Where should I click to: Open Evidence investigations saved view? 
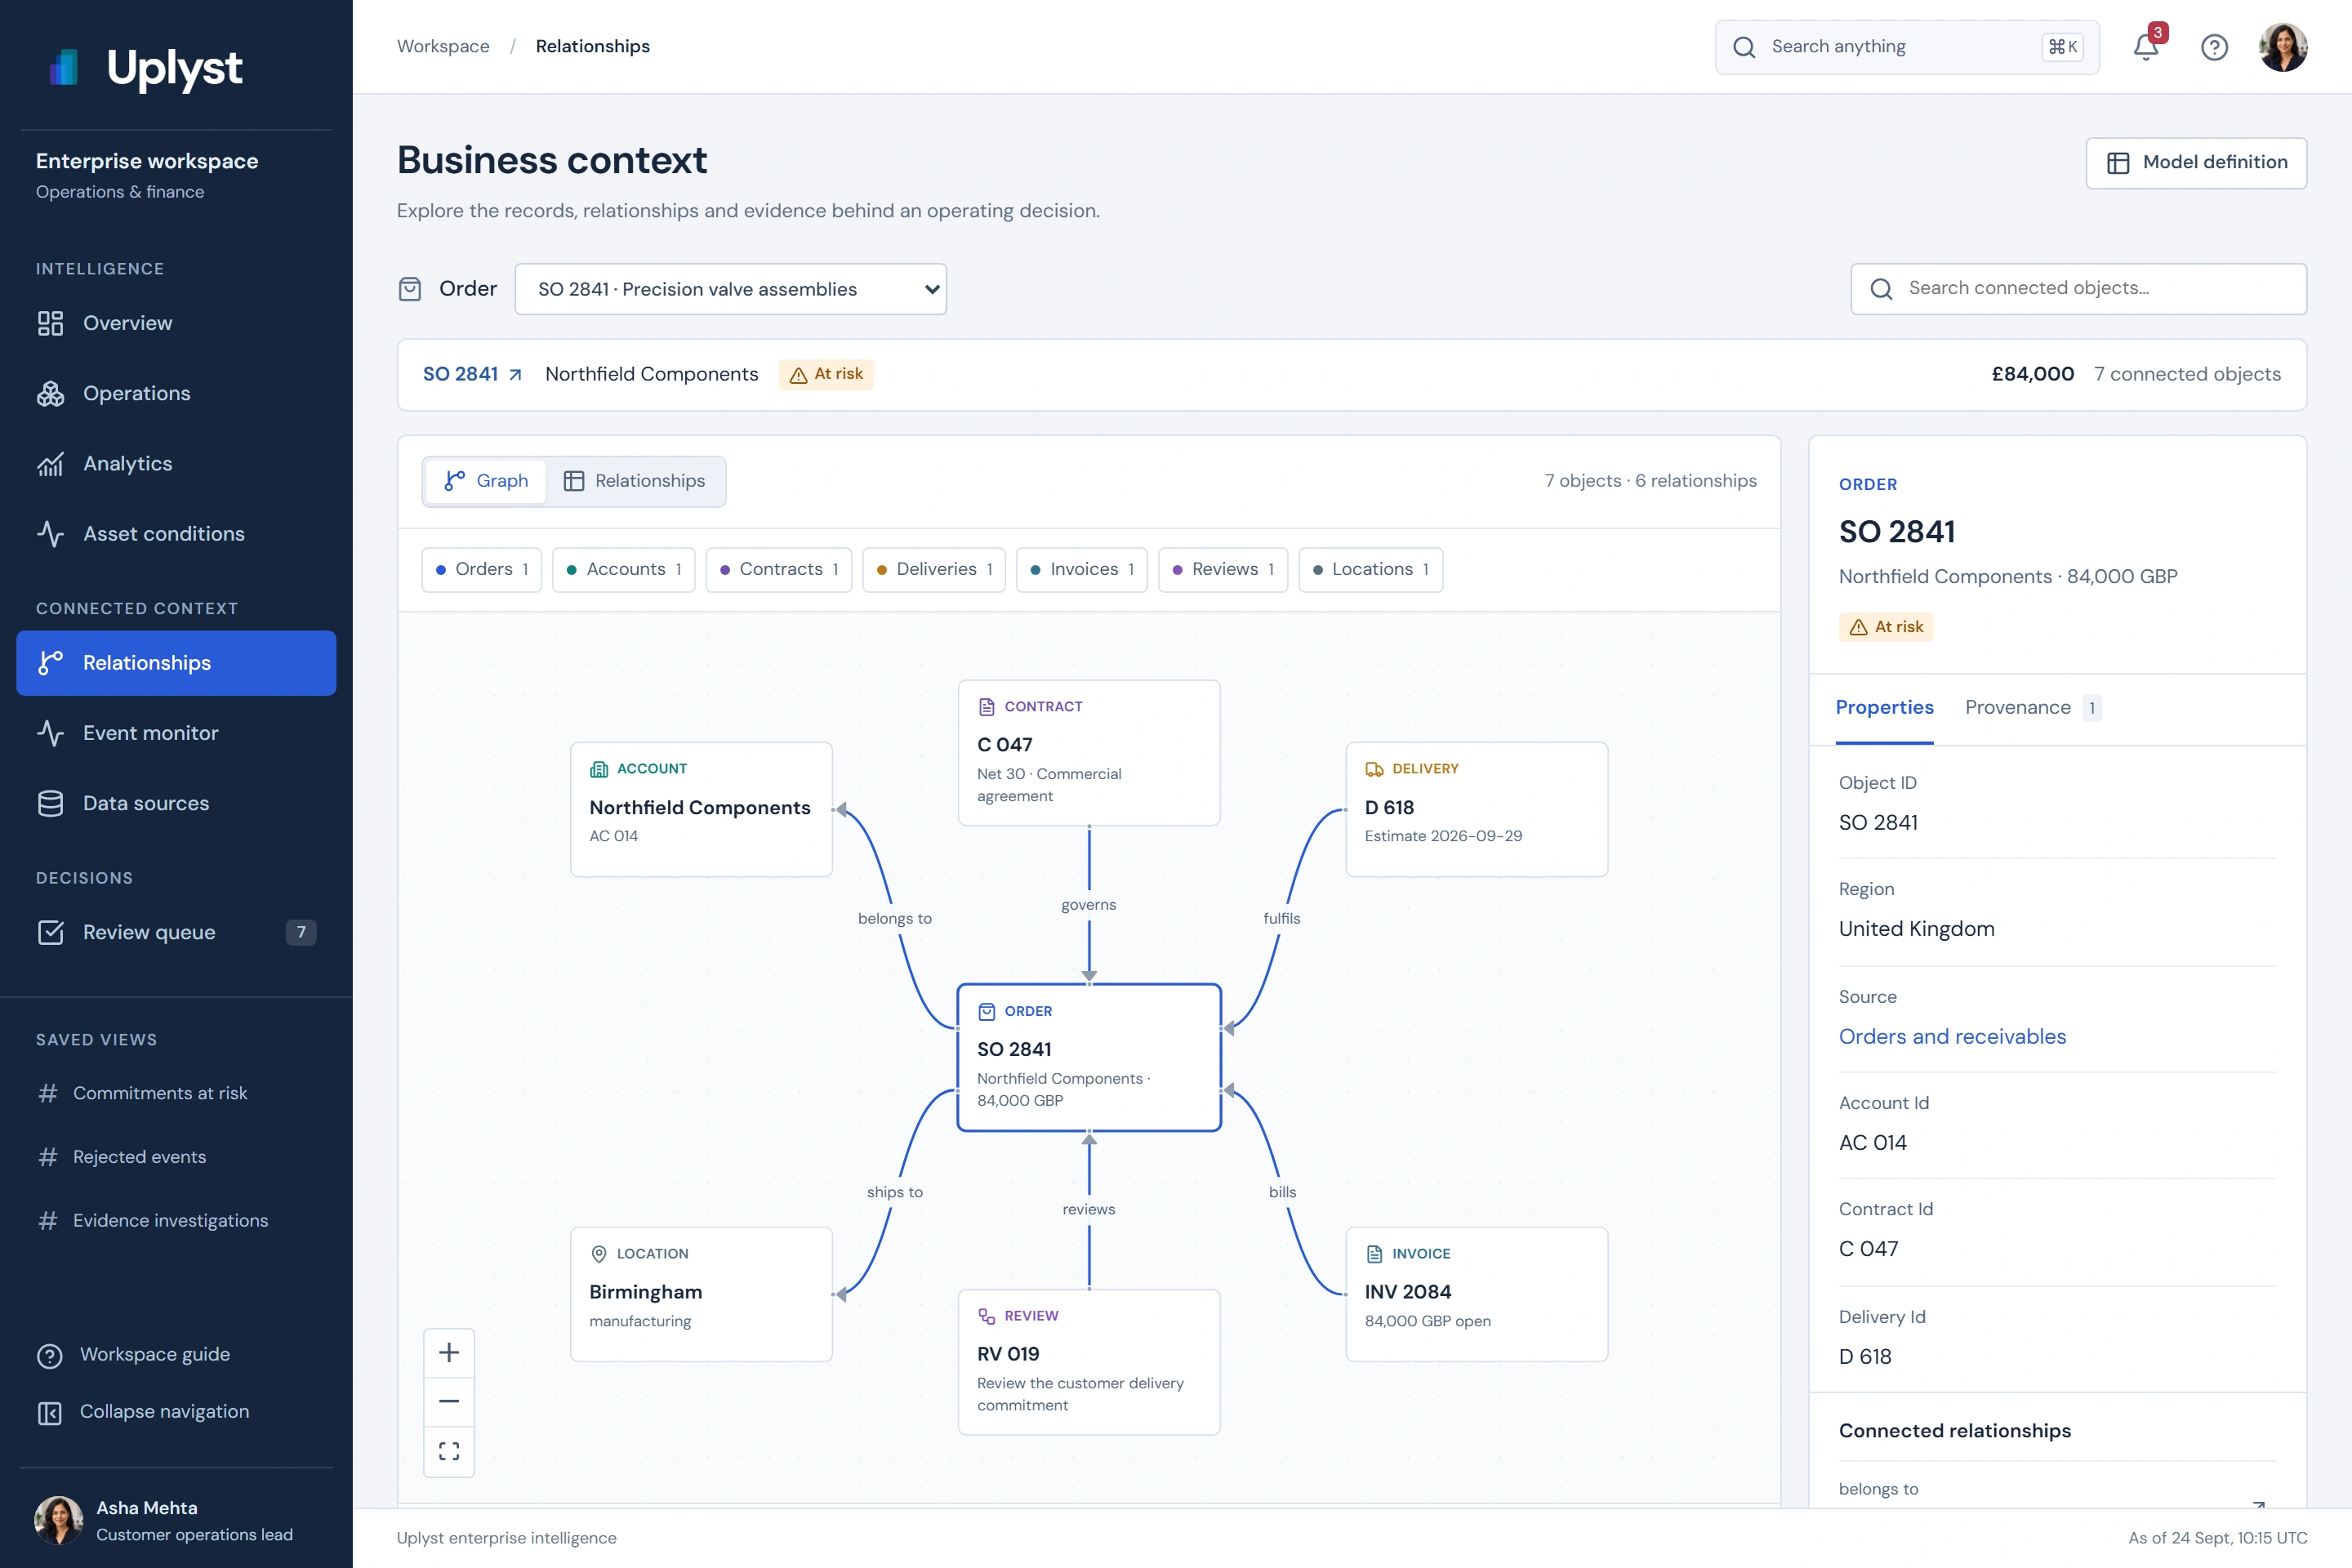click(x=176, y=1221)
